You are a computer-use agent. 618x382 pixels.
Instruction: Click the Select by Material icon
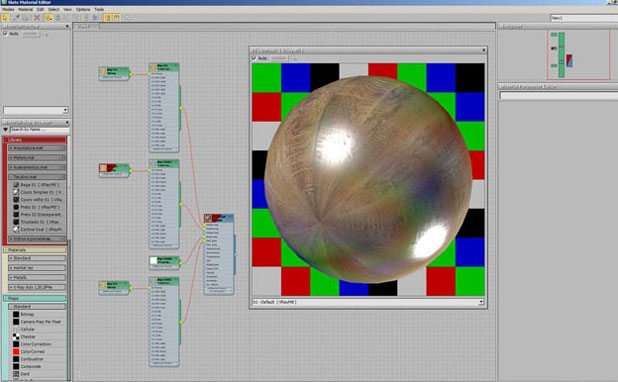click(x=128, y=17)
